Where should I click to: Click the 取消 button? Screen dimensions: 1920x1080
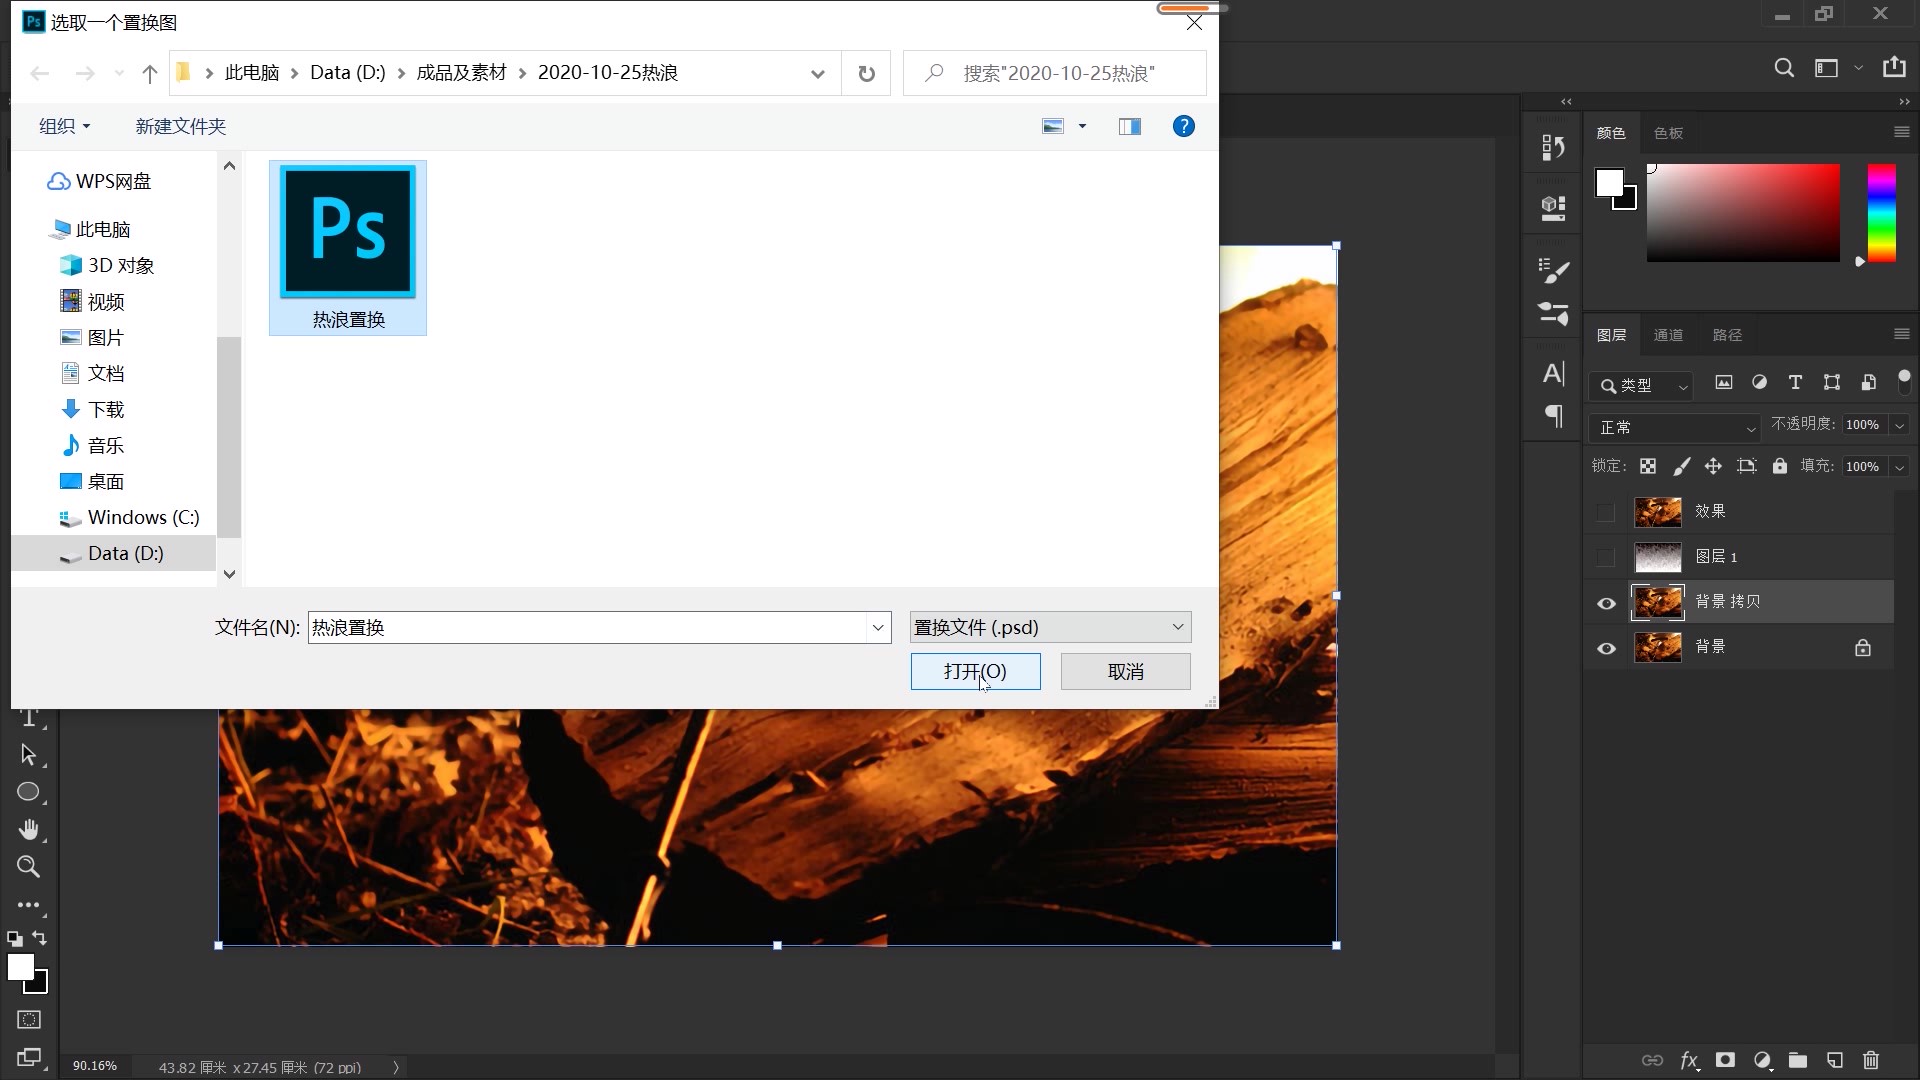1125,671
